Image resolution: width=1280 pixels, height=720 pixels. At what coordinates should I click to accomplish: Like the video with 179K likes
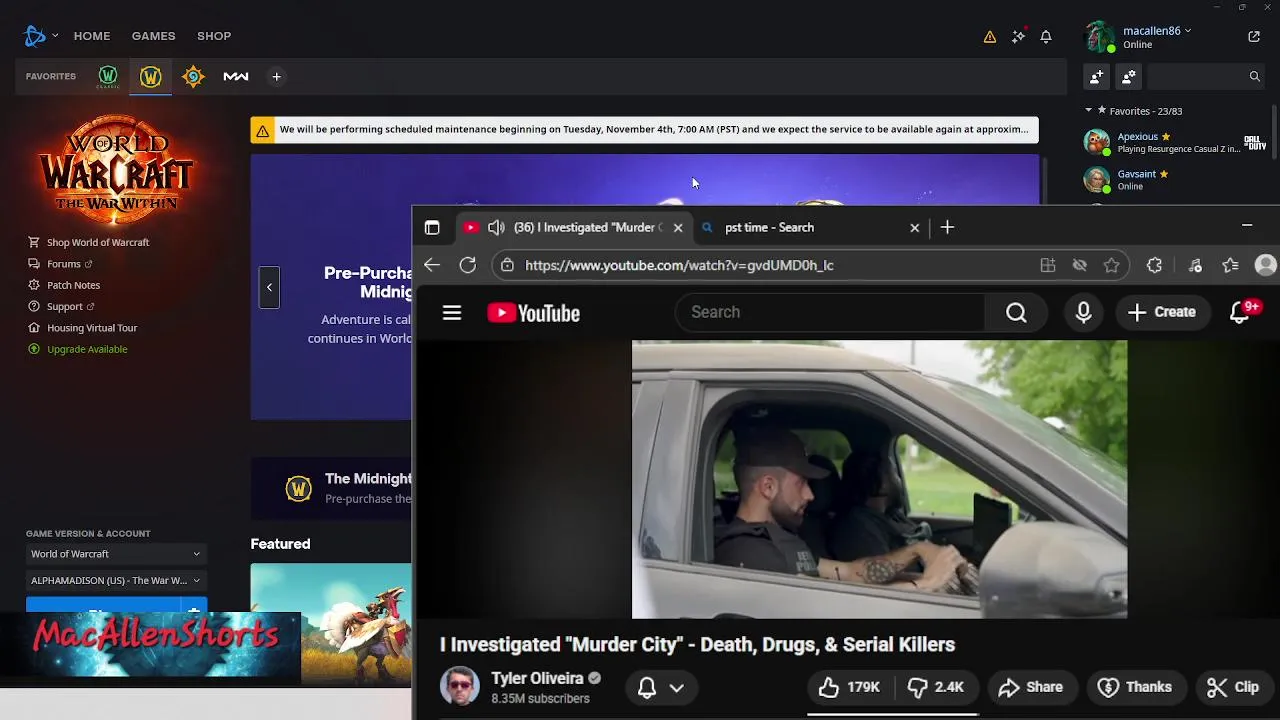[x=849, y=687]
